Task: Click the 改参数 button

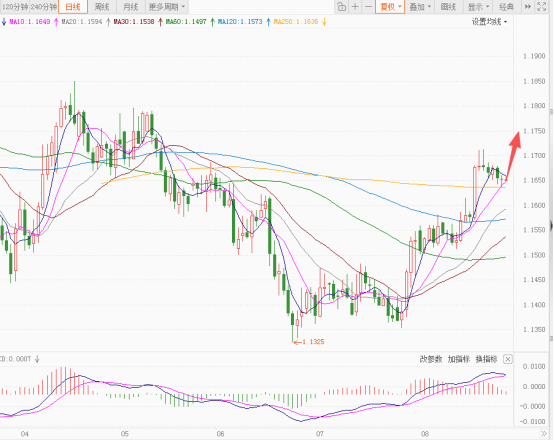Action: tap(431, 359)
